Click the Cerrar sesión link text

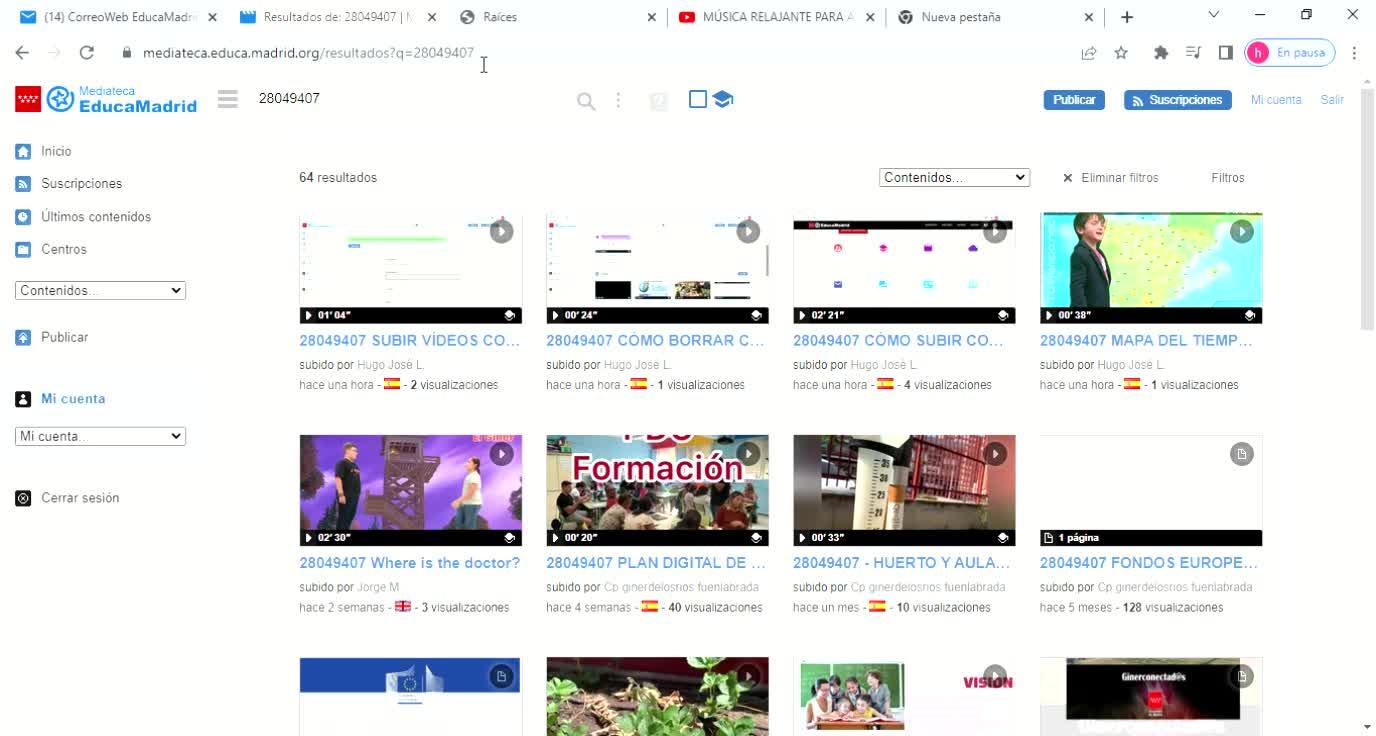(80, 498)
